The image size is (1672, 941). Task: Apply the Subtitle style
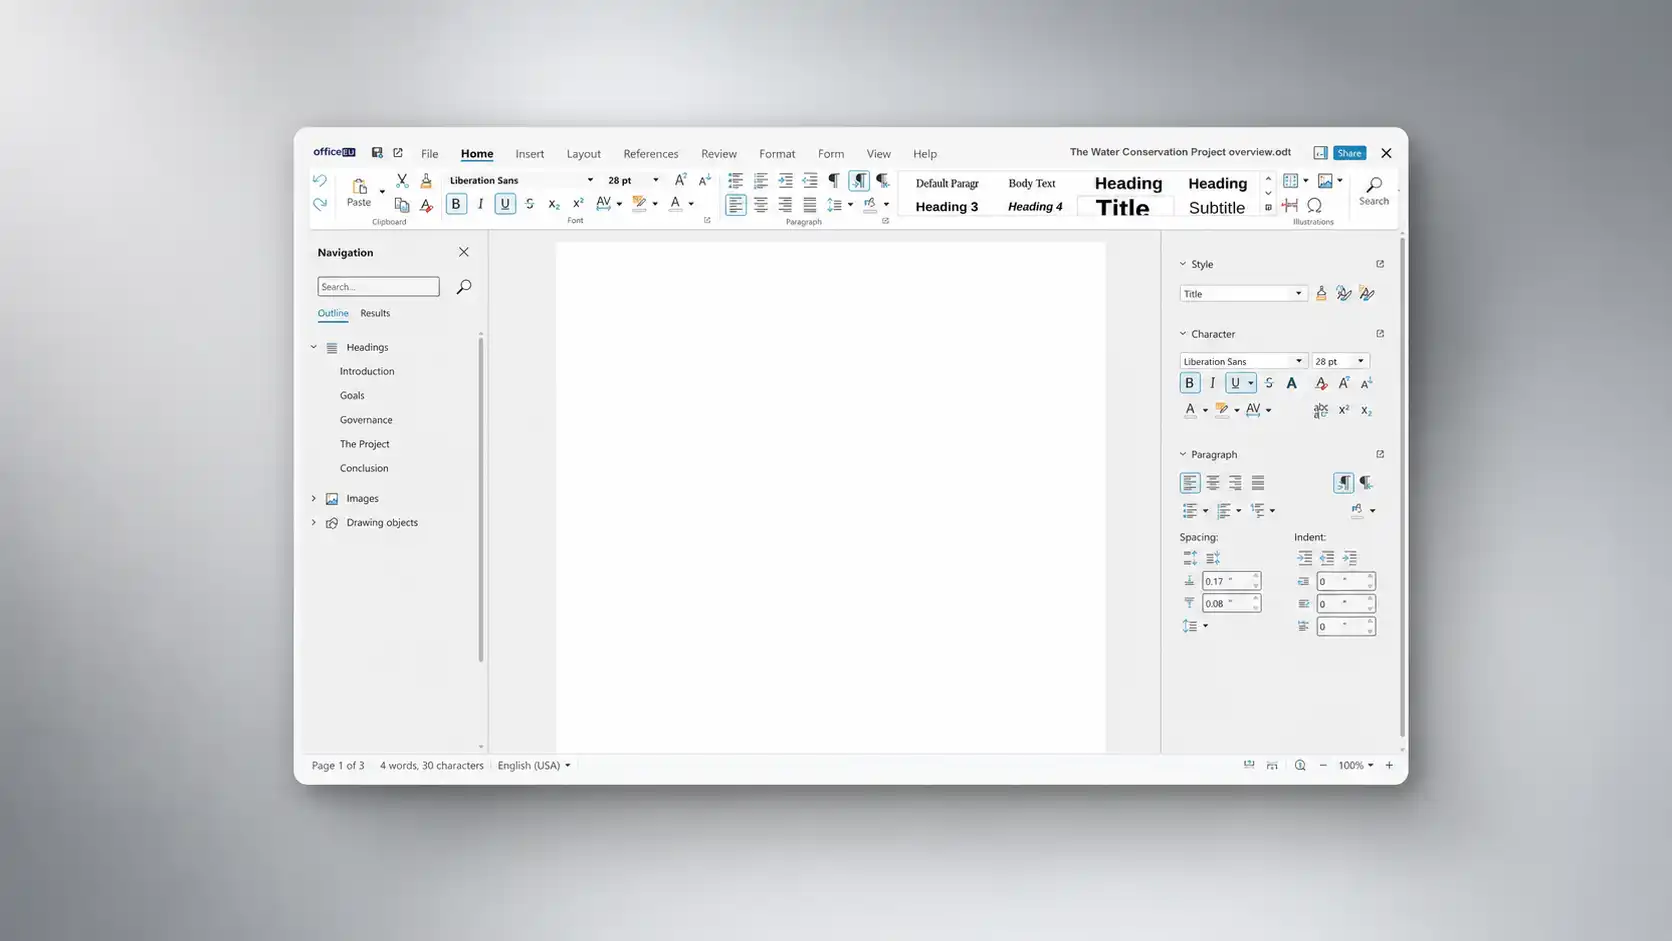pyautogui.click(x=1217, y=208)
